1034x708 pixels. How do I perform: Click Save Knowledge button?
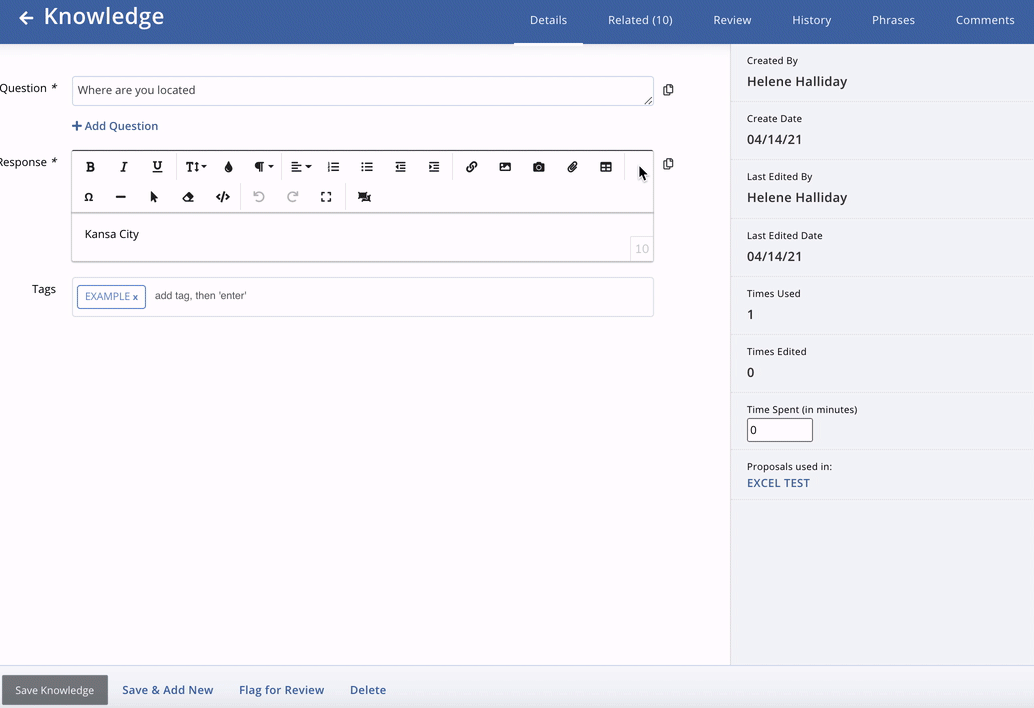point(55,690)
